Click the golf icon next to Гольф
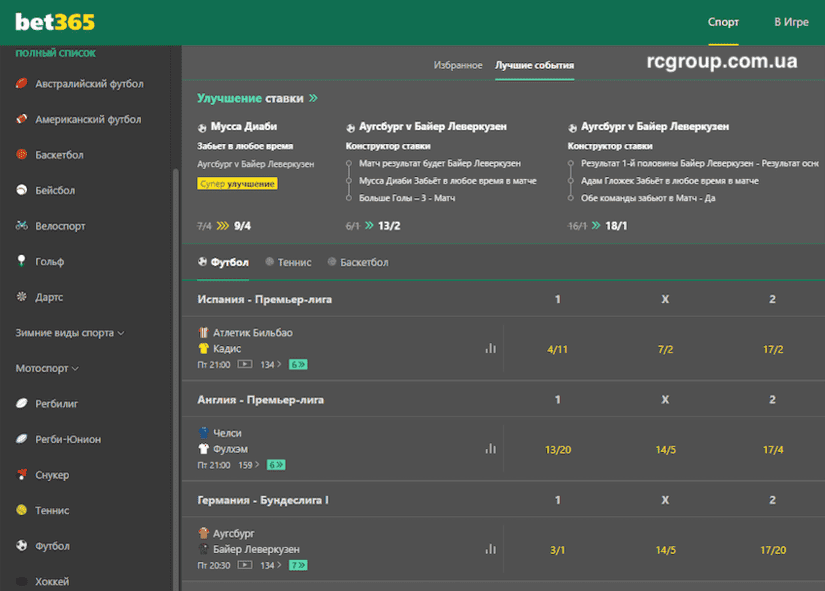The image size is (825, 591). tap(22, 261)
